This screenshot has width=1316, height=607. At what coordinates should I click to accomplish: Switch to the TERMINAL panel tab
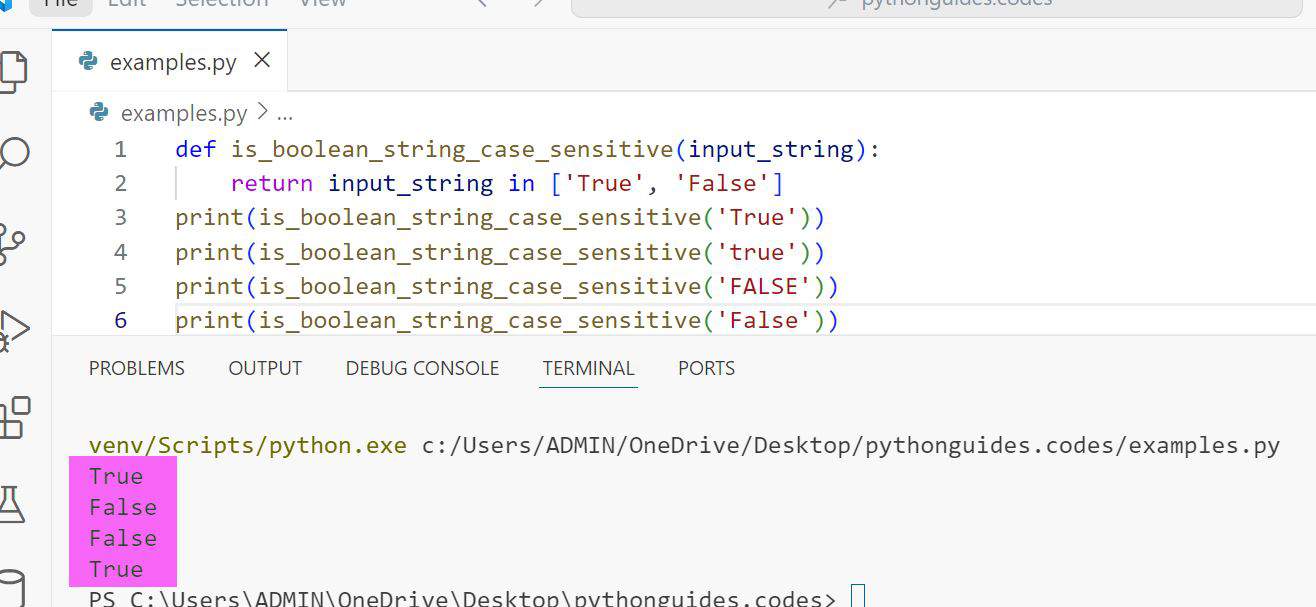coord(588,368)
